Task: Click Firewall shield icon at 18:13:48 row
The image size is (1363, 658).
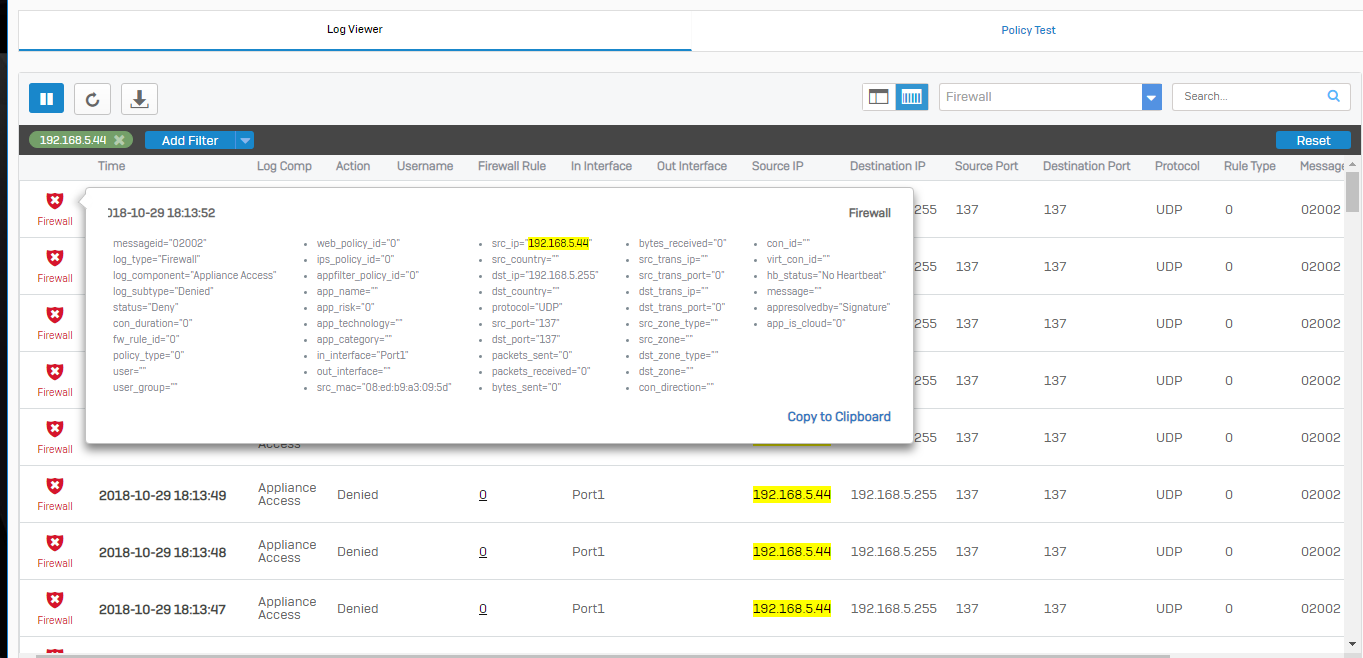Action: pos(55,543)
